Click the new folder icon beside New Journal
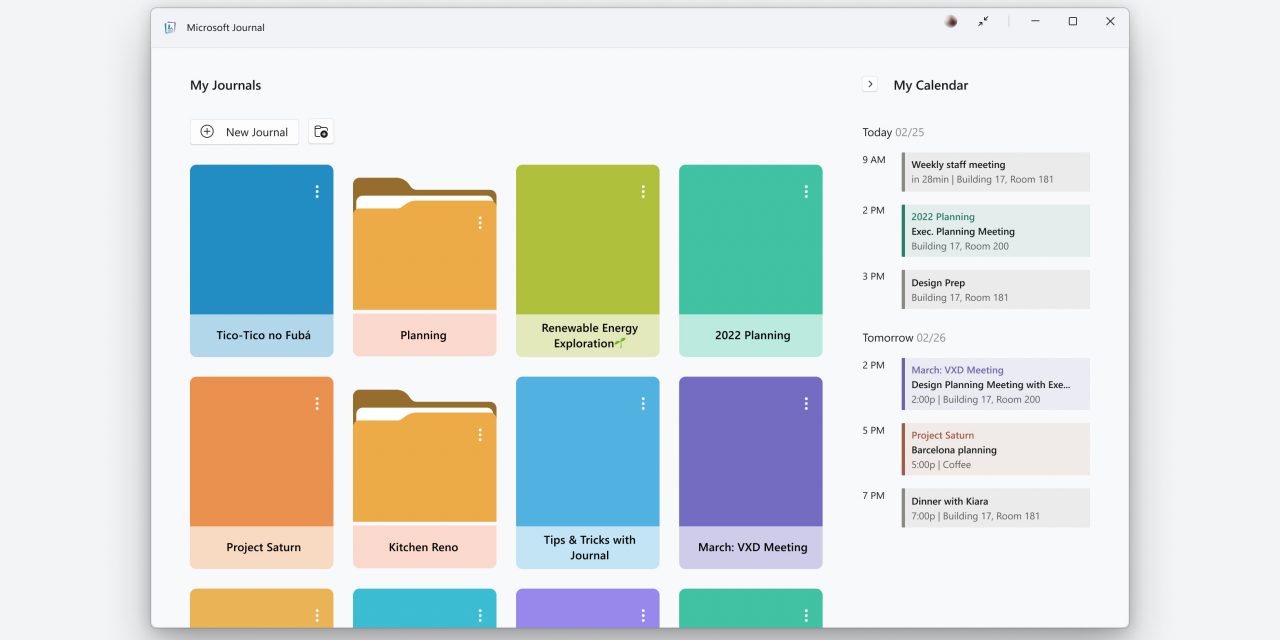This screenshot has width=1280, height=640. click(x=321, y=132)
